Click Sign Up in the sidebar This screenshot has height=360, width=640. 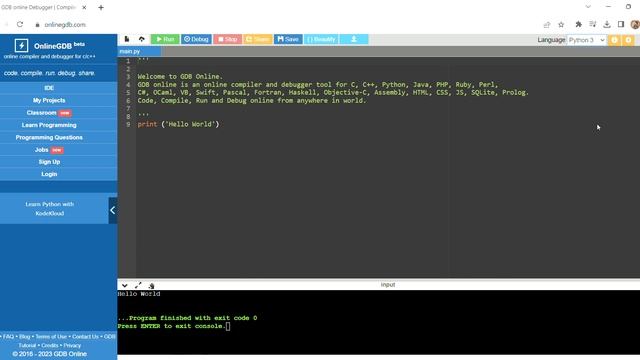[49, 162]
